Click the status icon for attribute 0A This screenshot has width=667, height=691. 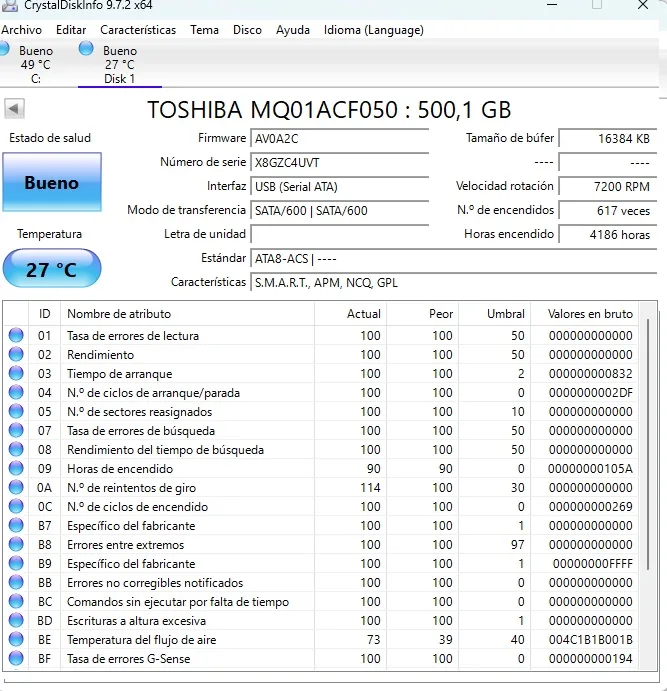tap(16, 487)
